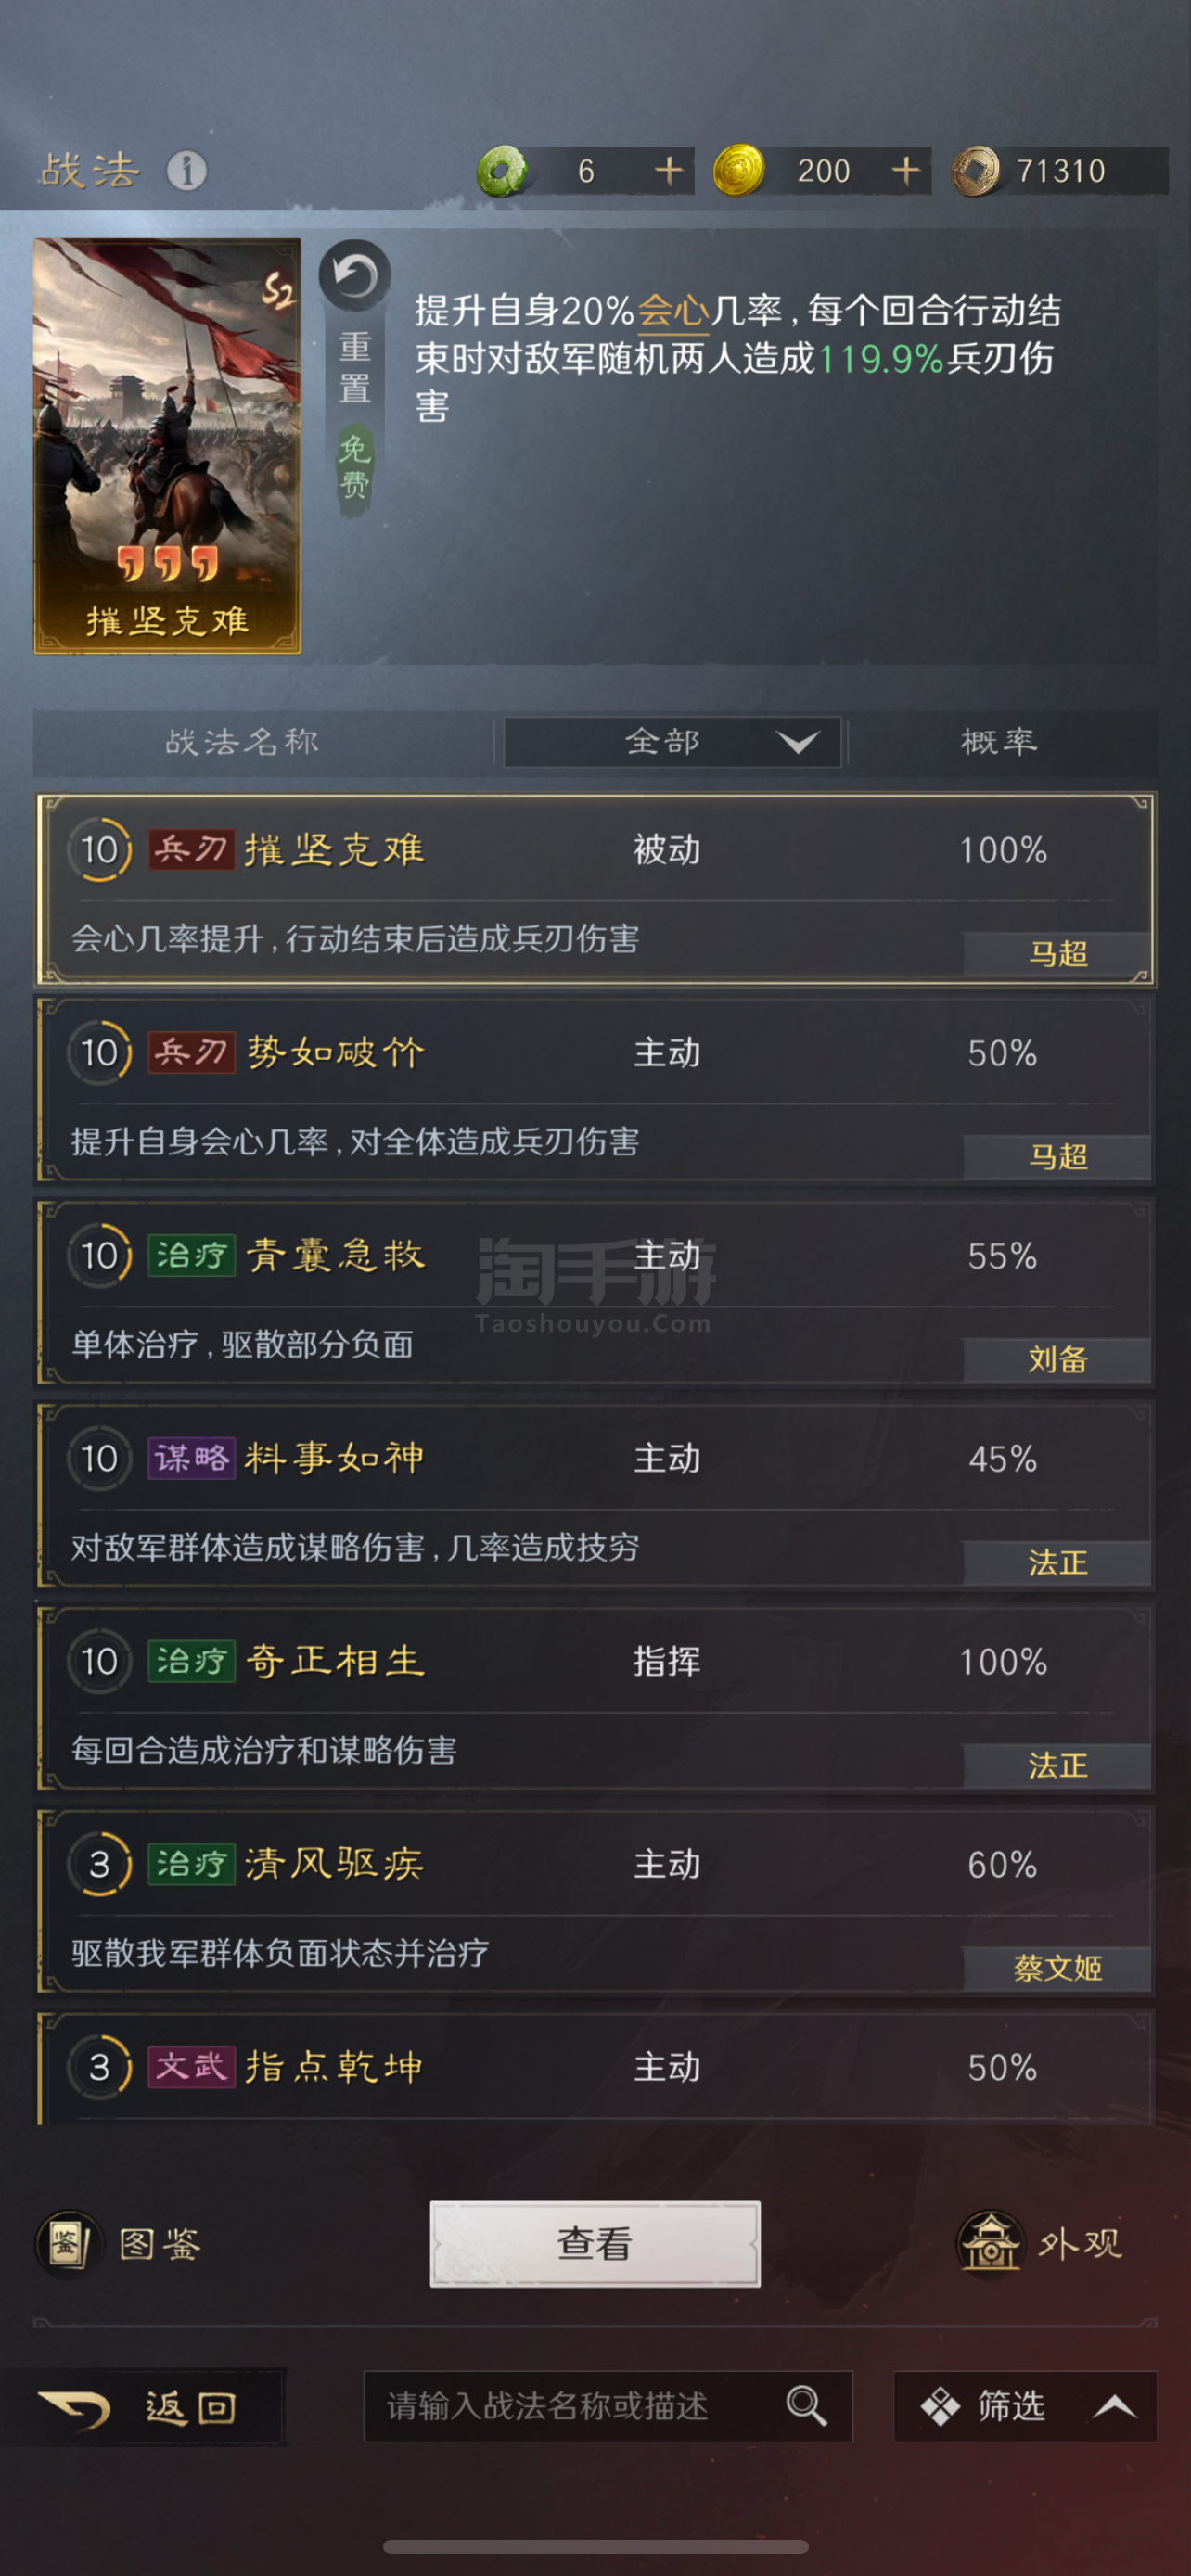Image resolution: width=1191 pixels, height=2576 pixels.
Task: Type in the skill name search field
Action: (x=570, y=2406)
